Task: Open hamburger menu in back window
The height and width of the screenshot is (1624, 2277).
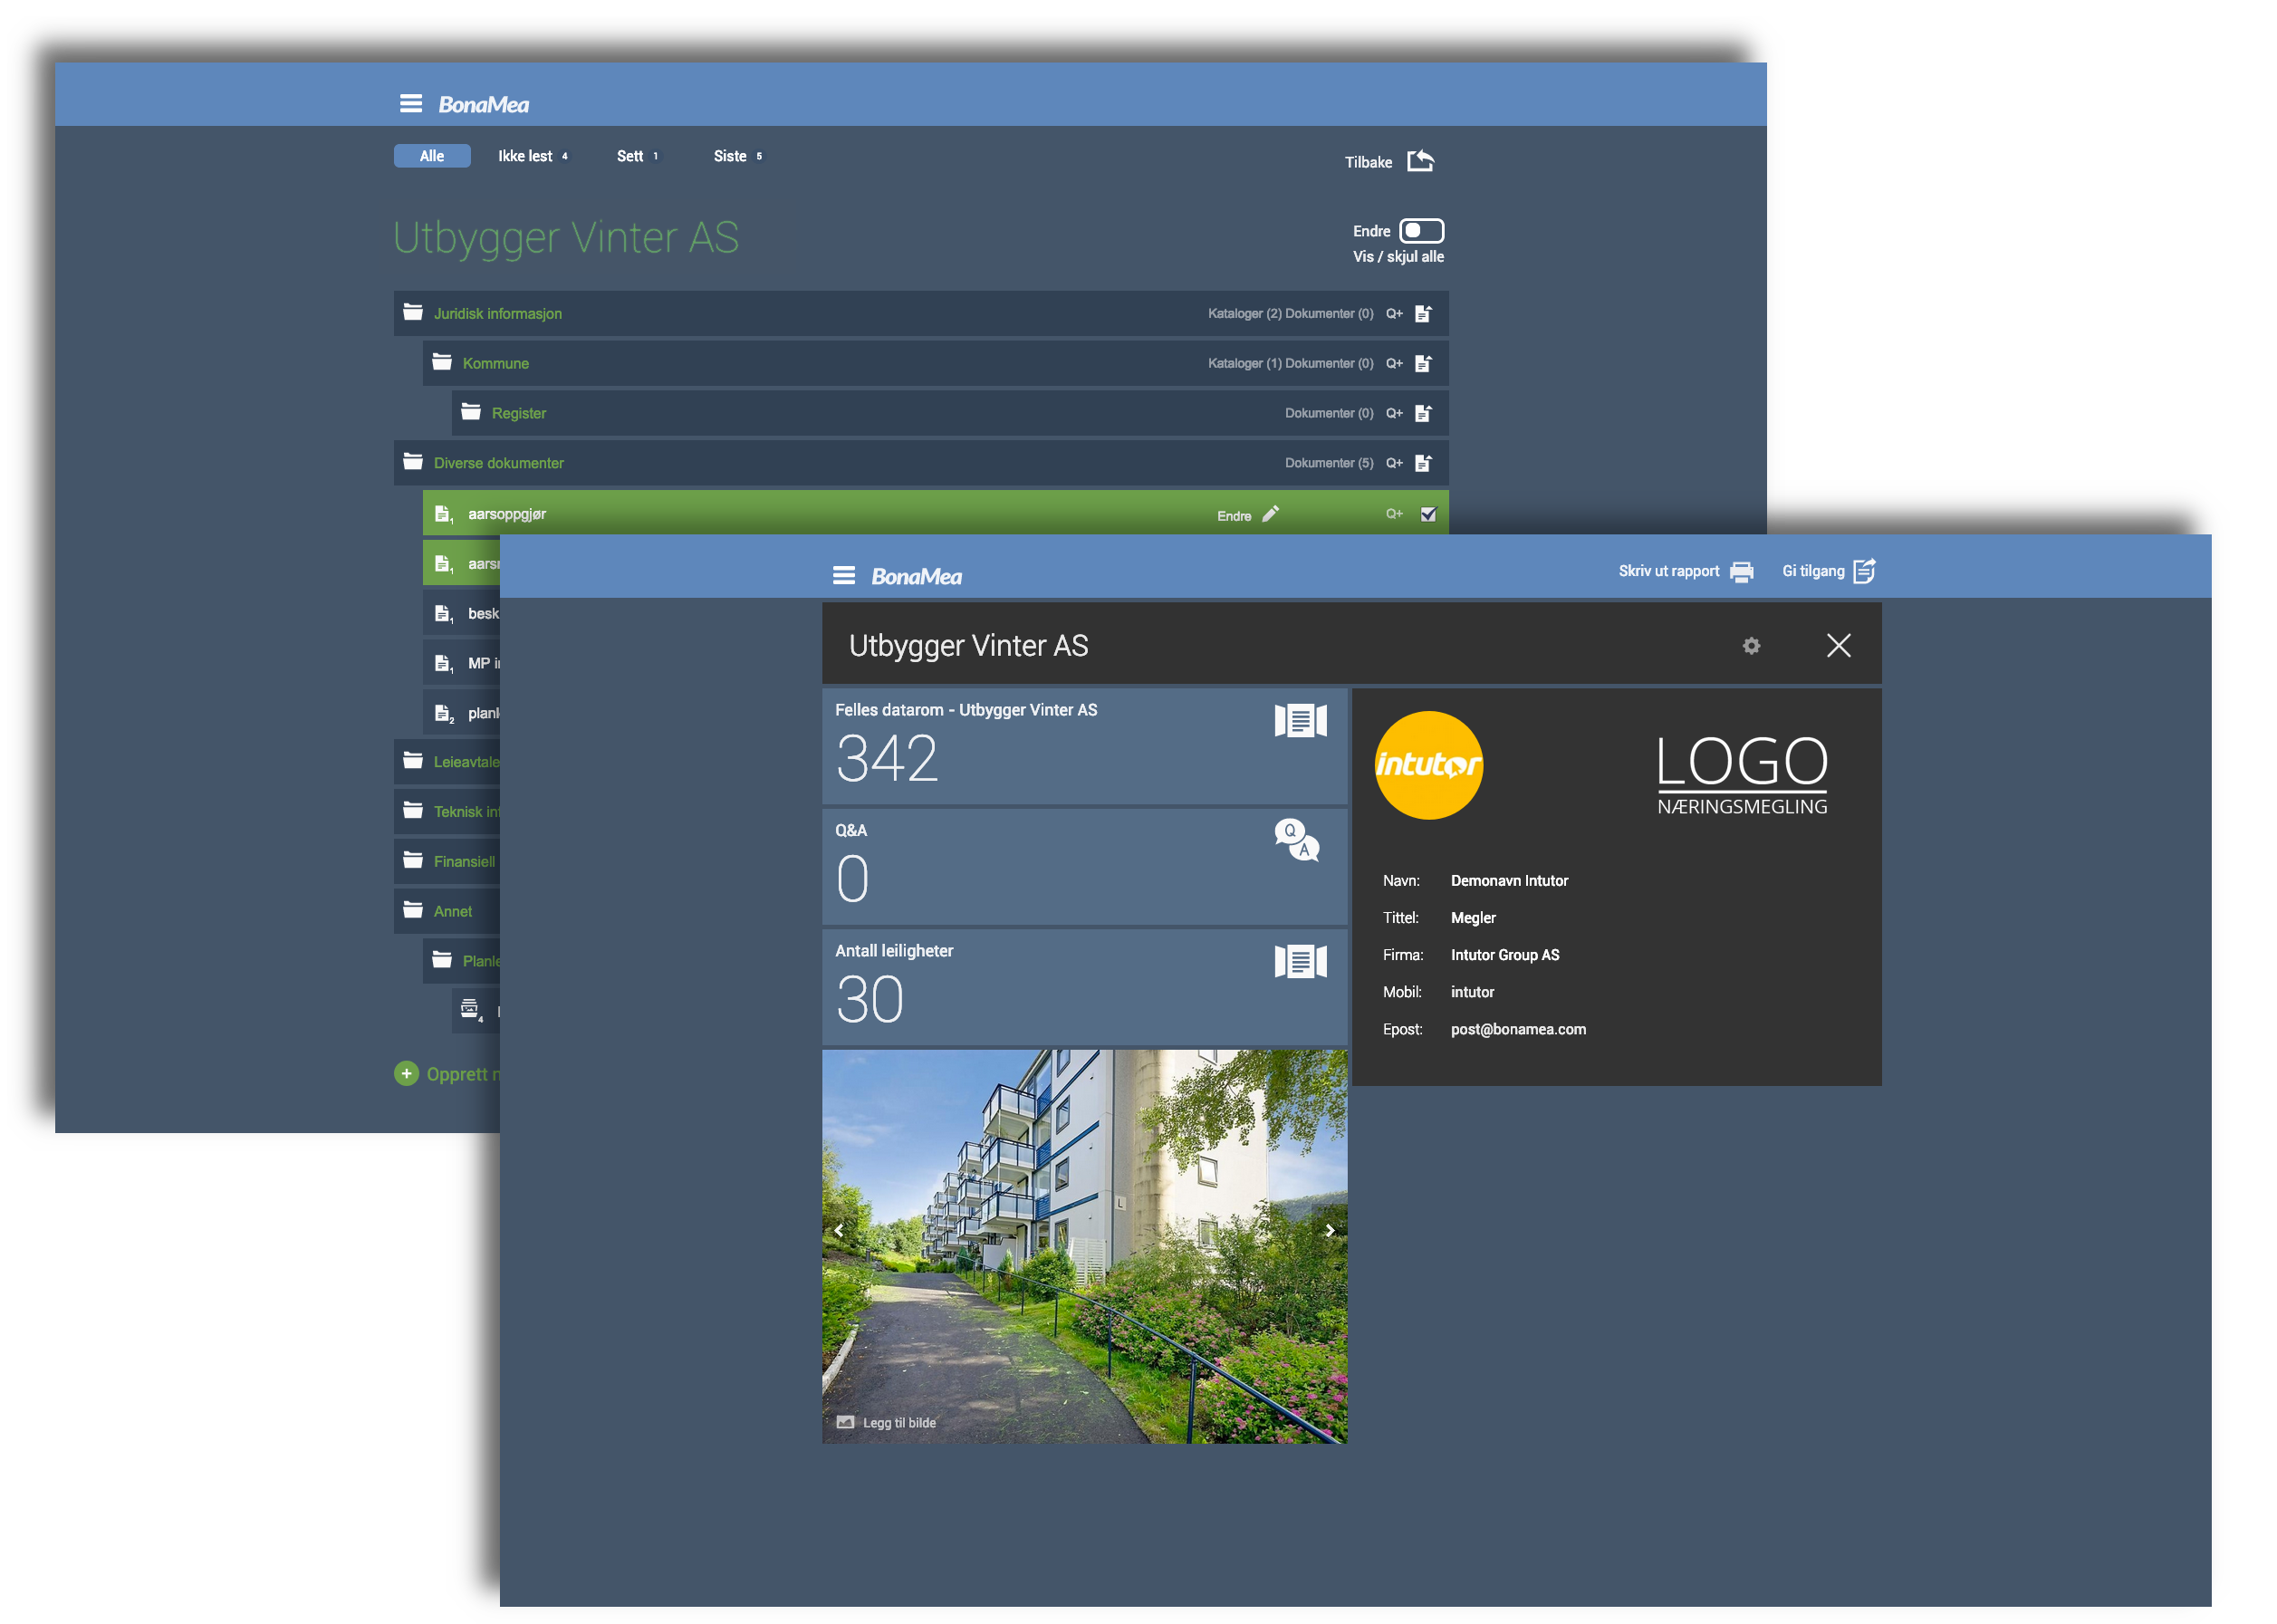Action: tap(411, 103)
